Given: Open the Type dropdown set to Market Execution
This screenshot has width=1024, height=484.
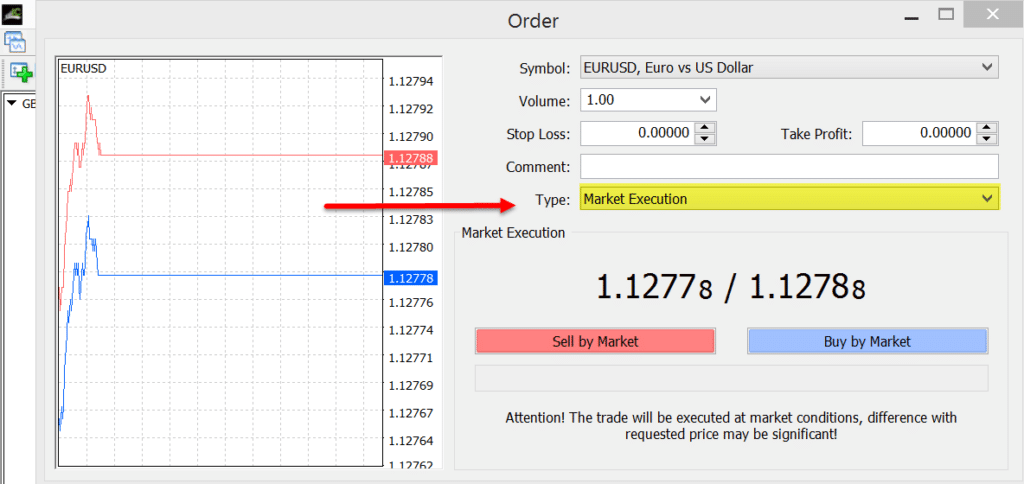Looking at the screenshot, I should [x=789, y=199].
